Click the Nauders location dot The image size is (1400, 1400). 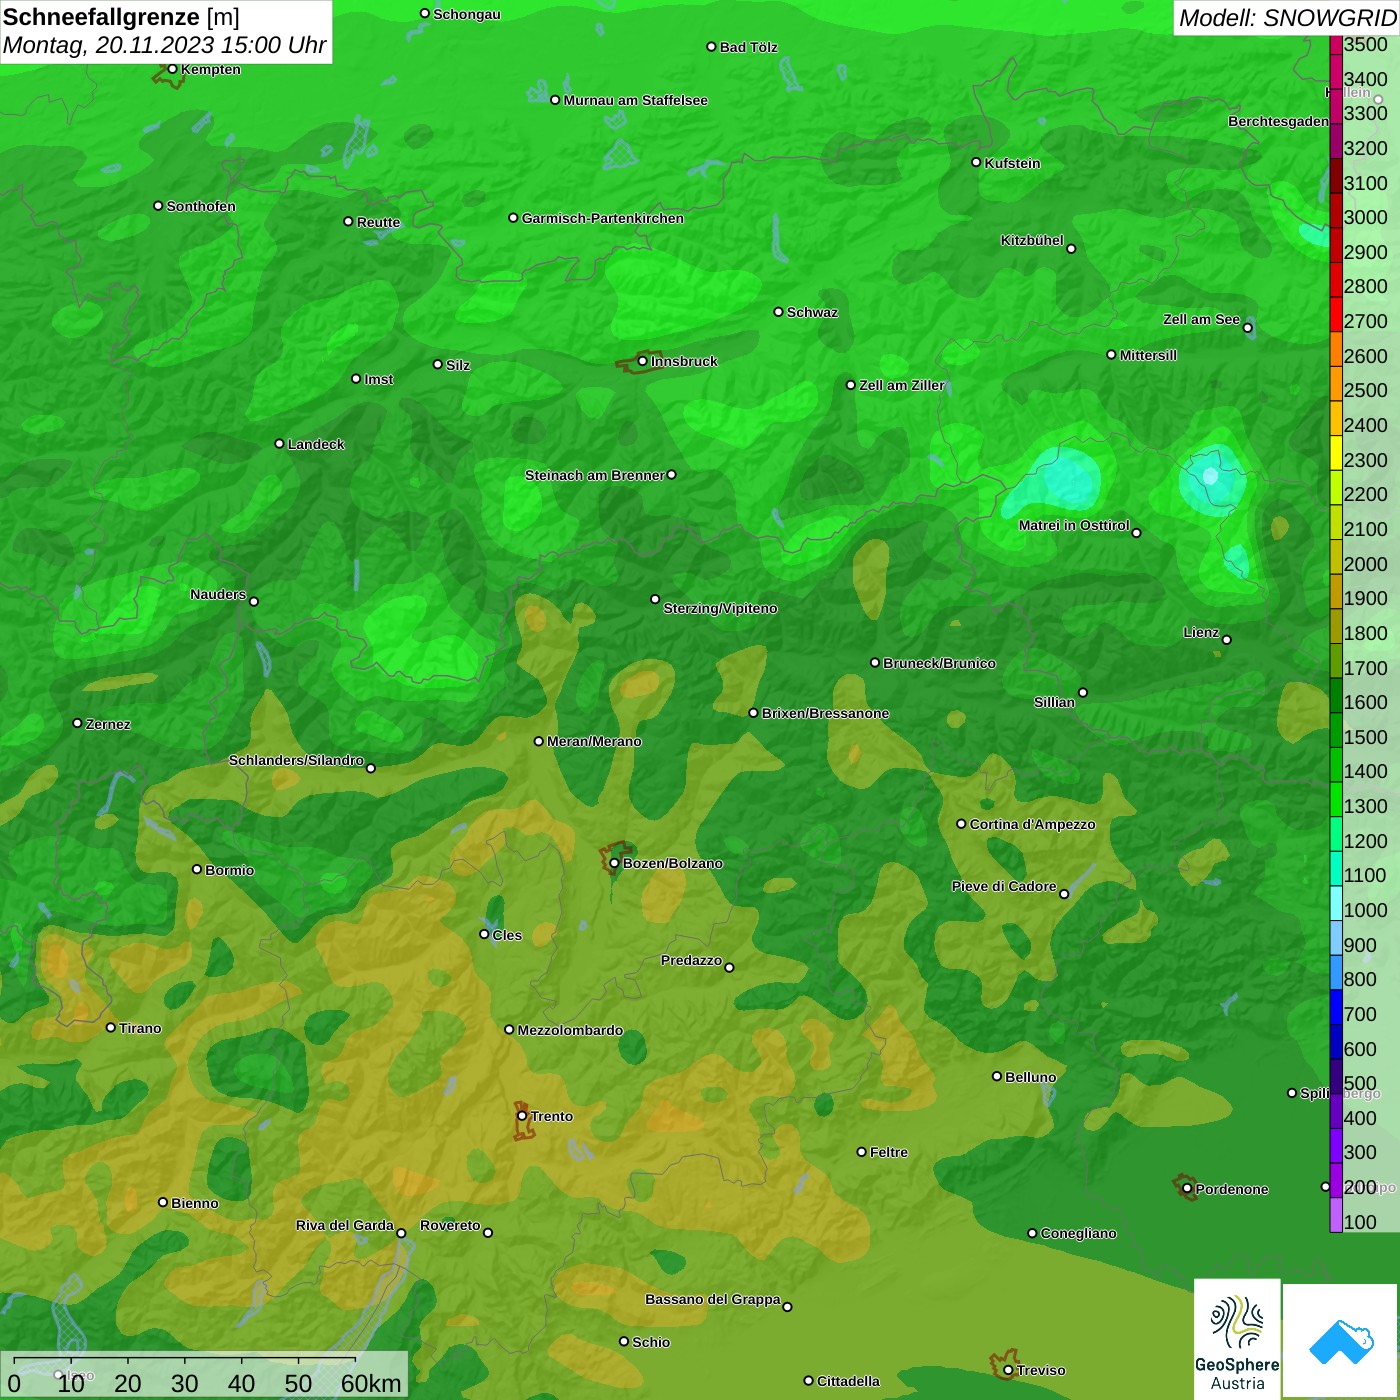click(254, 601)
